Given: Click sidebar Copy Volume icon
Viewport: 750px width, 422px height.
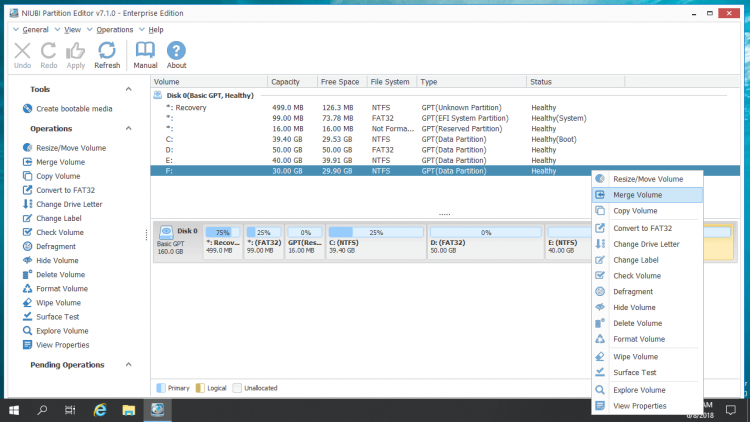Looking at the screenshot, I should (x=27, y=176).
